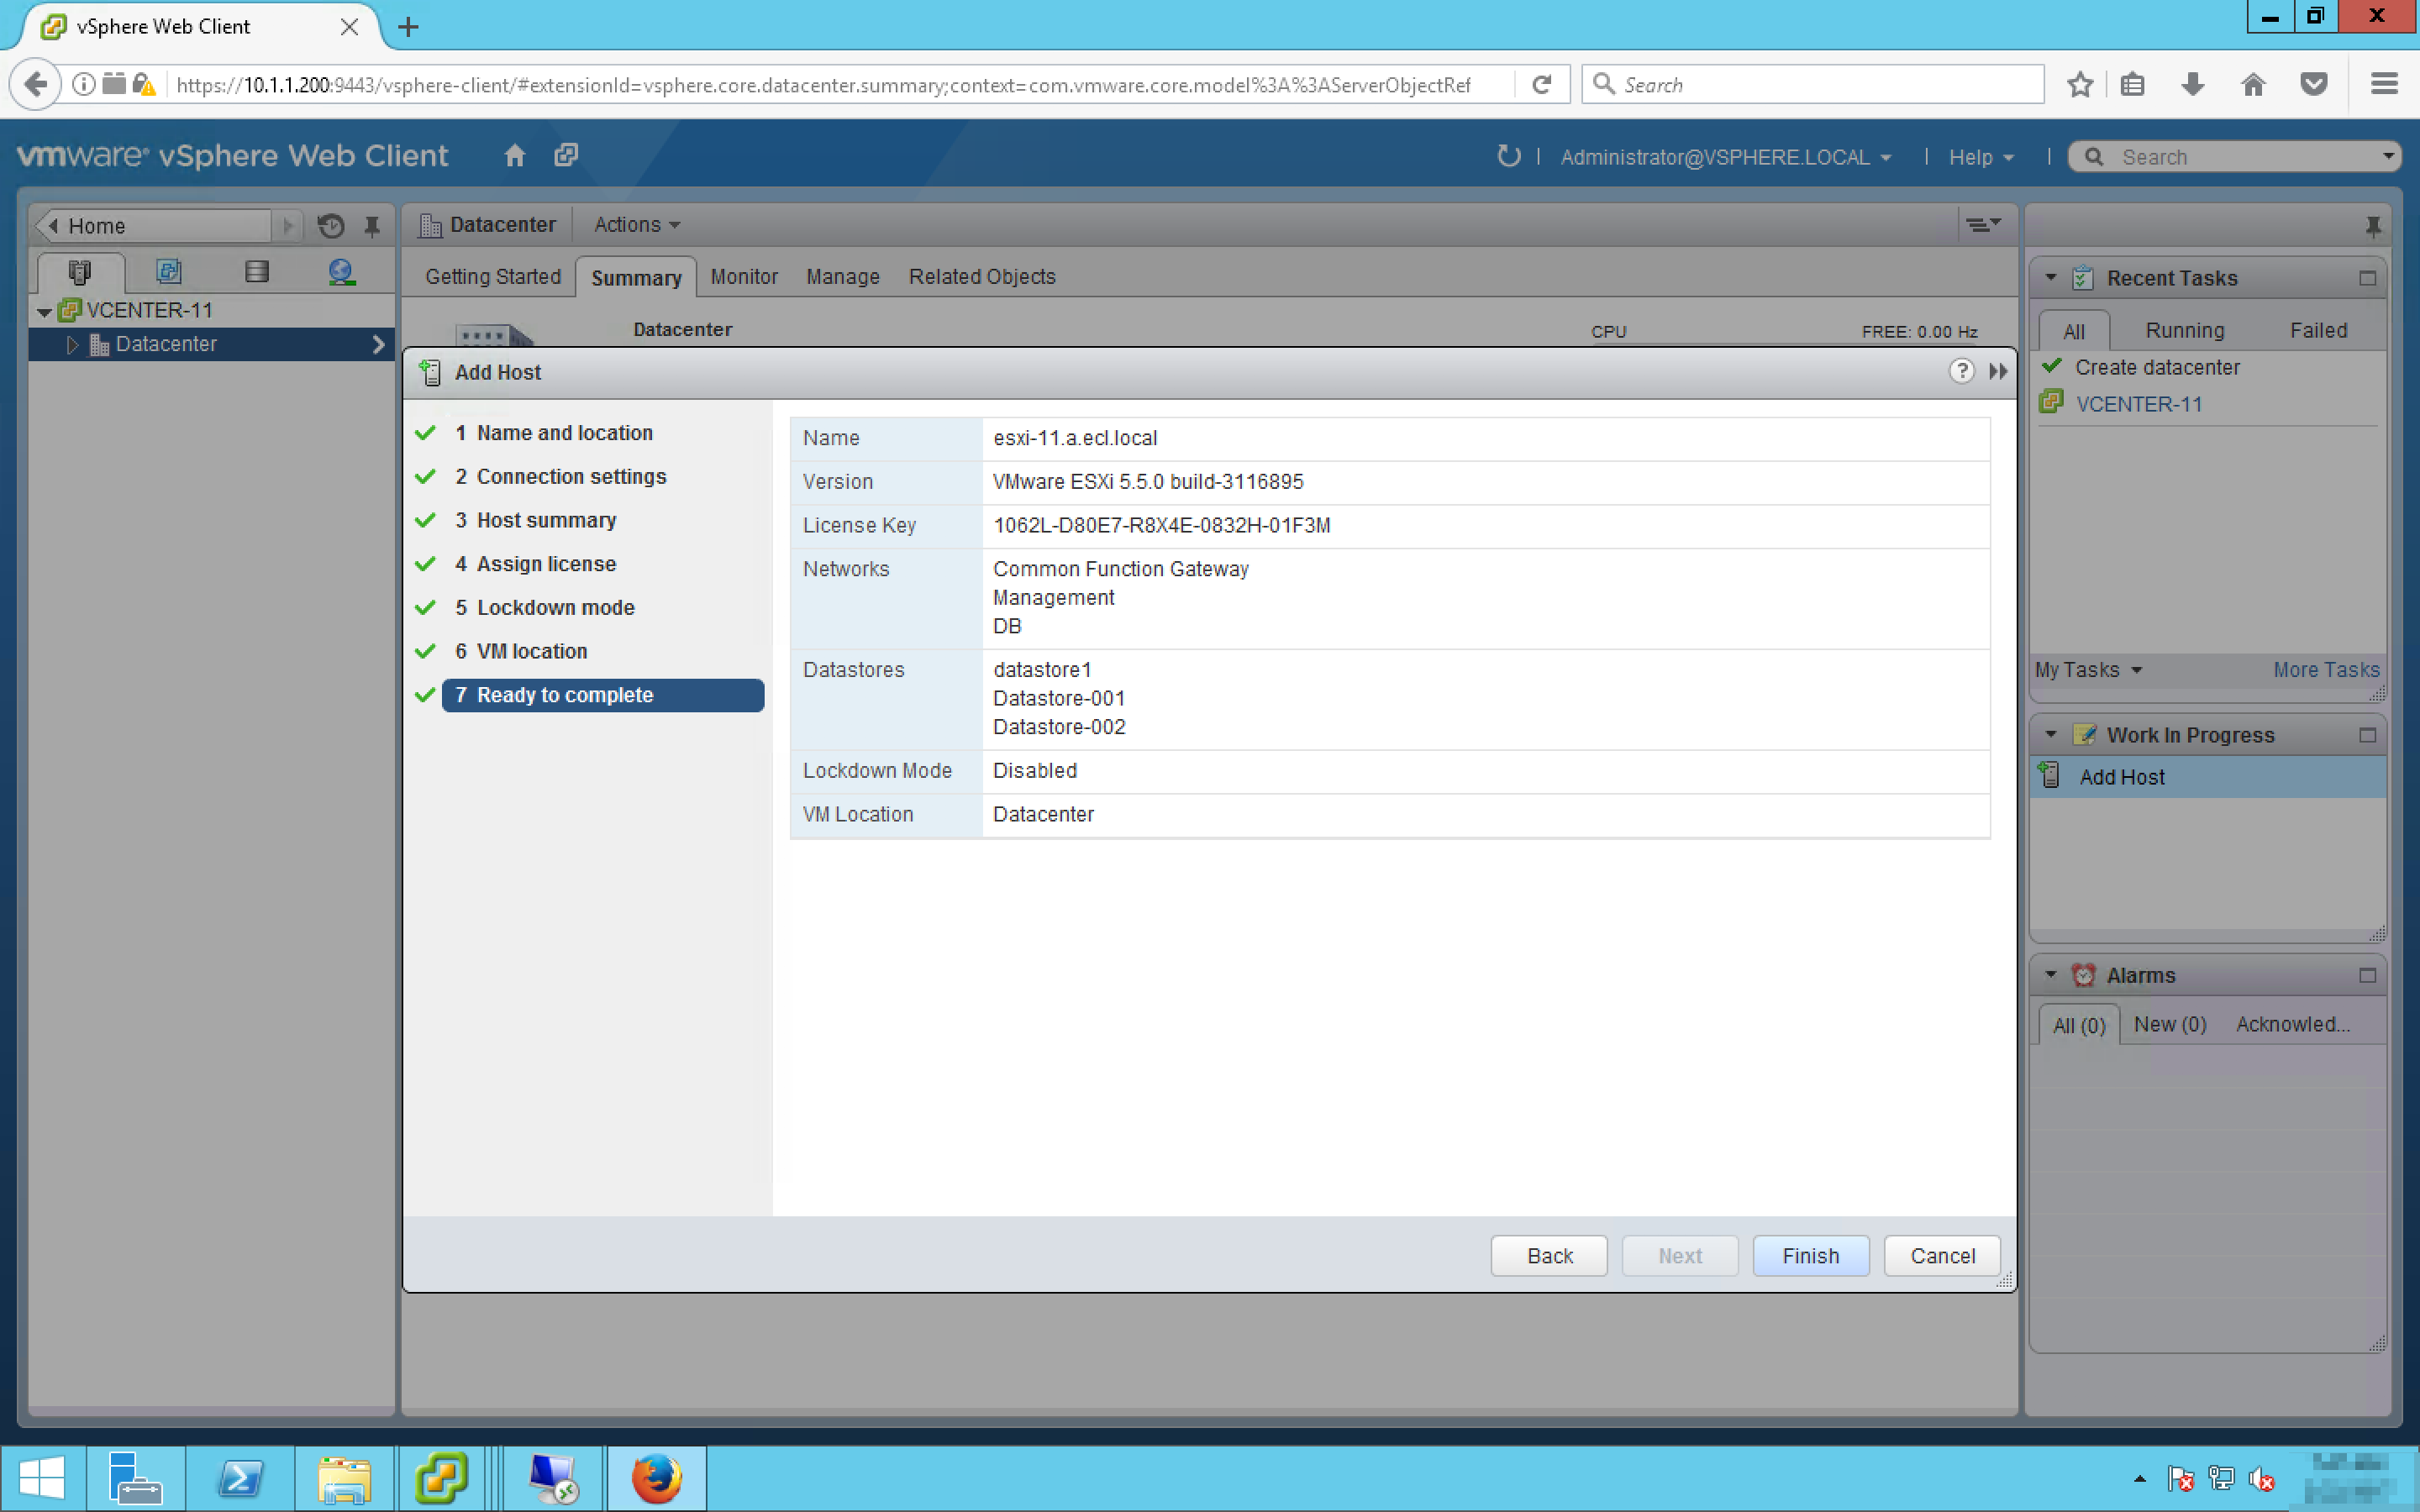Open the Hosts and Clusters inventory tab icon
The height and width of the screenshot is (1512, 2420).
(80, 272)
